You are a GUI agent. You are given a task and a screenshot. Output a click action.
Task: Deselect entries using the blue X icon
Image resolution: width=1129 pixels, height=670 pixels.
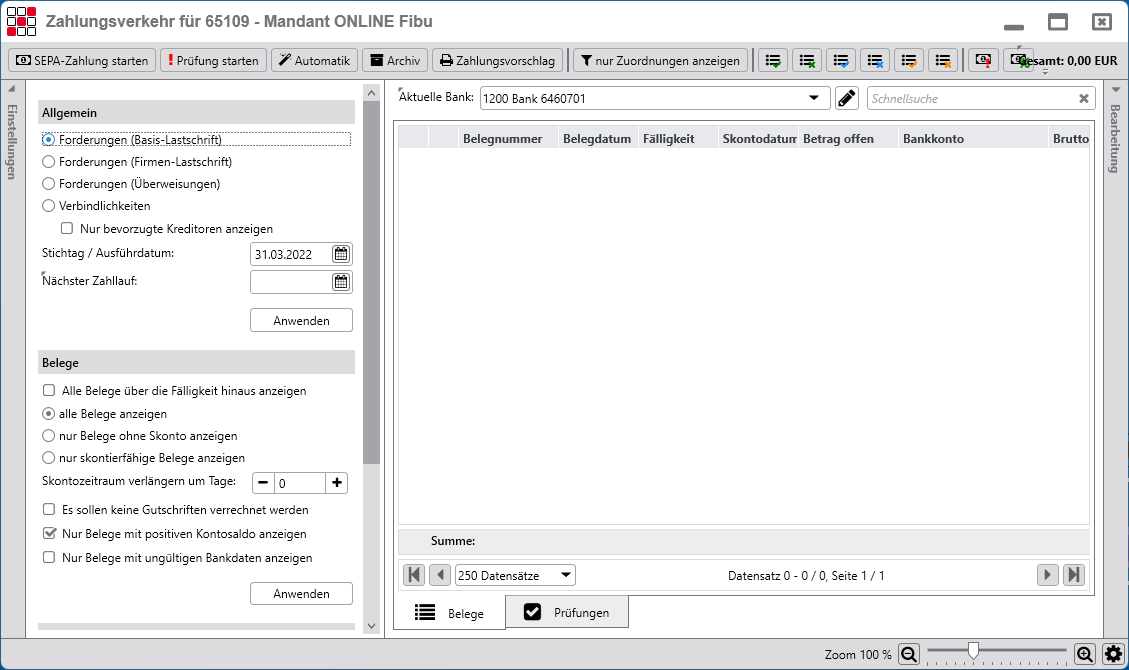pos(877,62)
